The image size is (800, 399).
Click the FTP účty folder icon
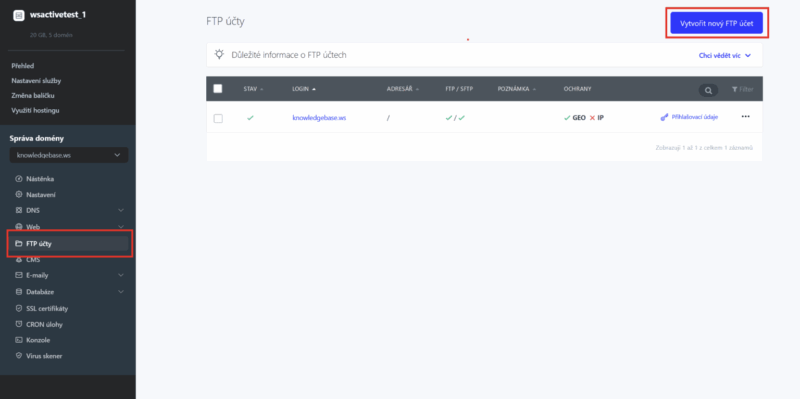pos(19,244)
